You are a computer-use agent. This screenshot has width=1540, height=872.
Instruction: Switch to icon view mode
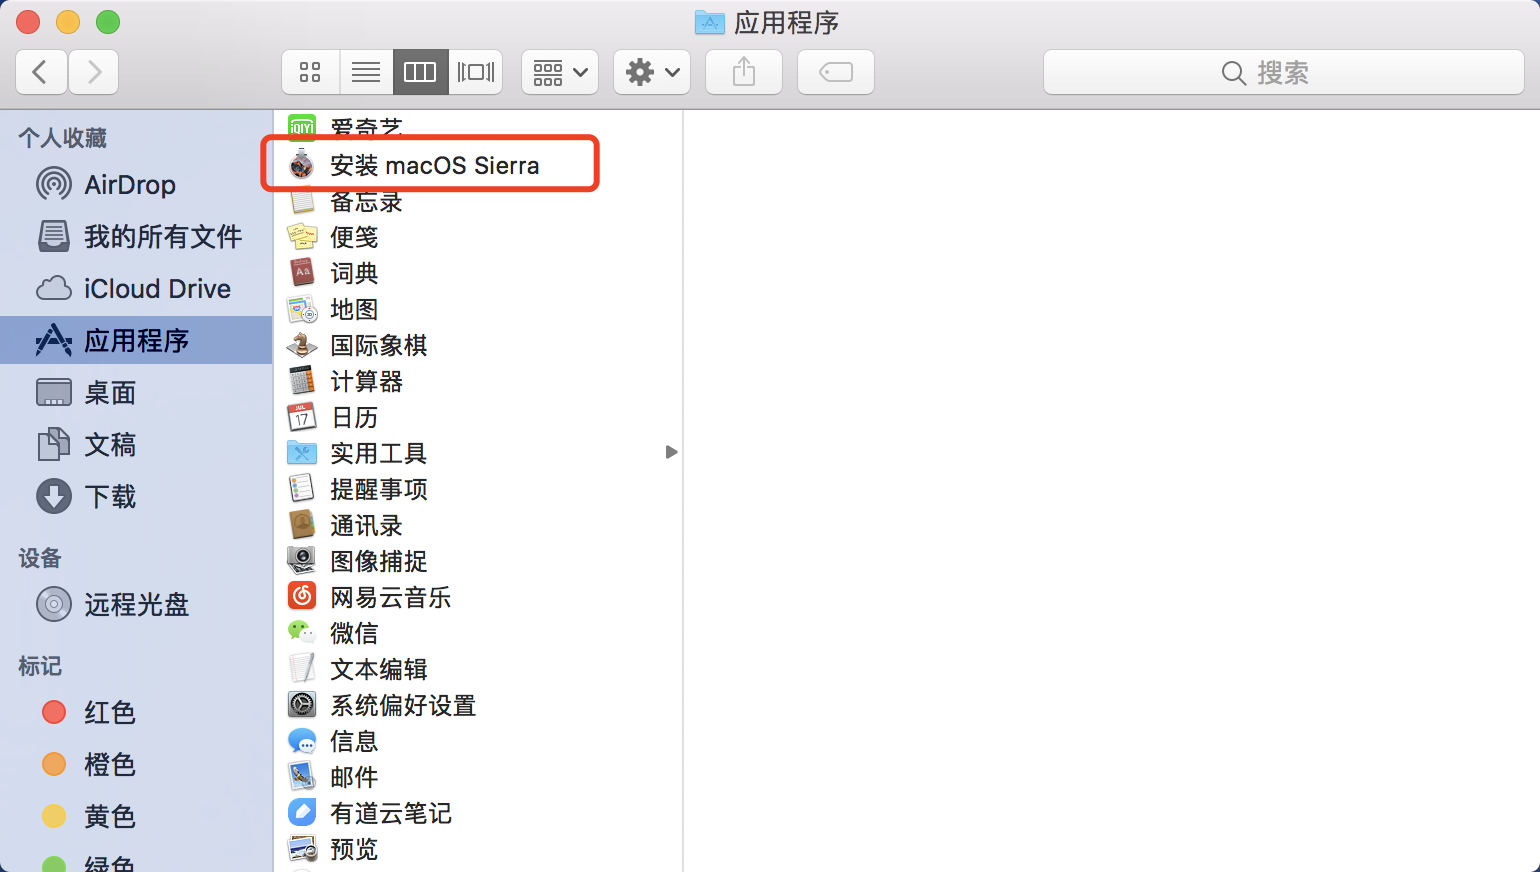pos(310,72)
